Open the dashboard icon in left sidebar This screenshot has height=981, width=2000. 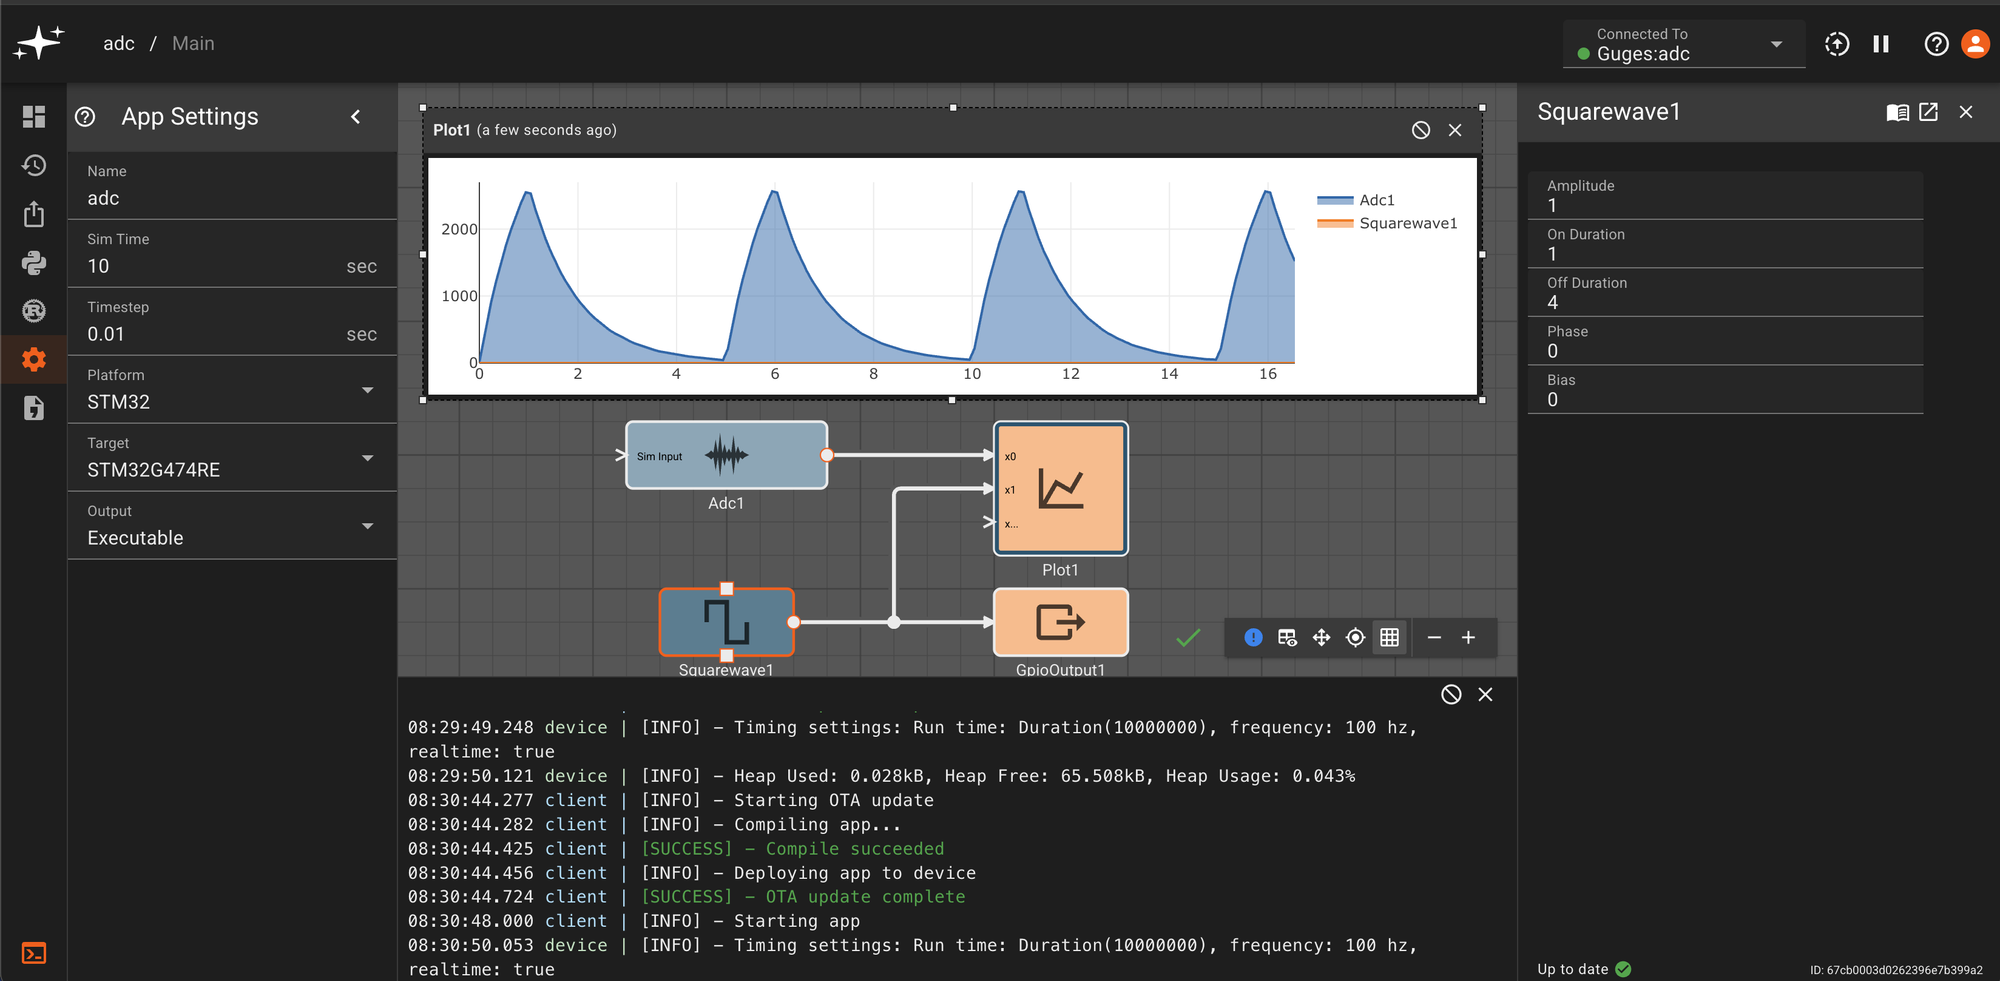pos(34,117)
